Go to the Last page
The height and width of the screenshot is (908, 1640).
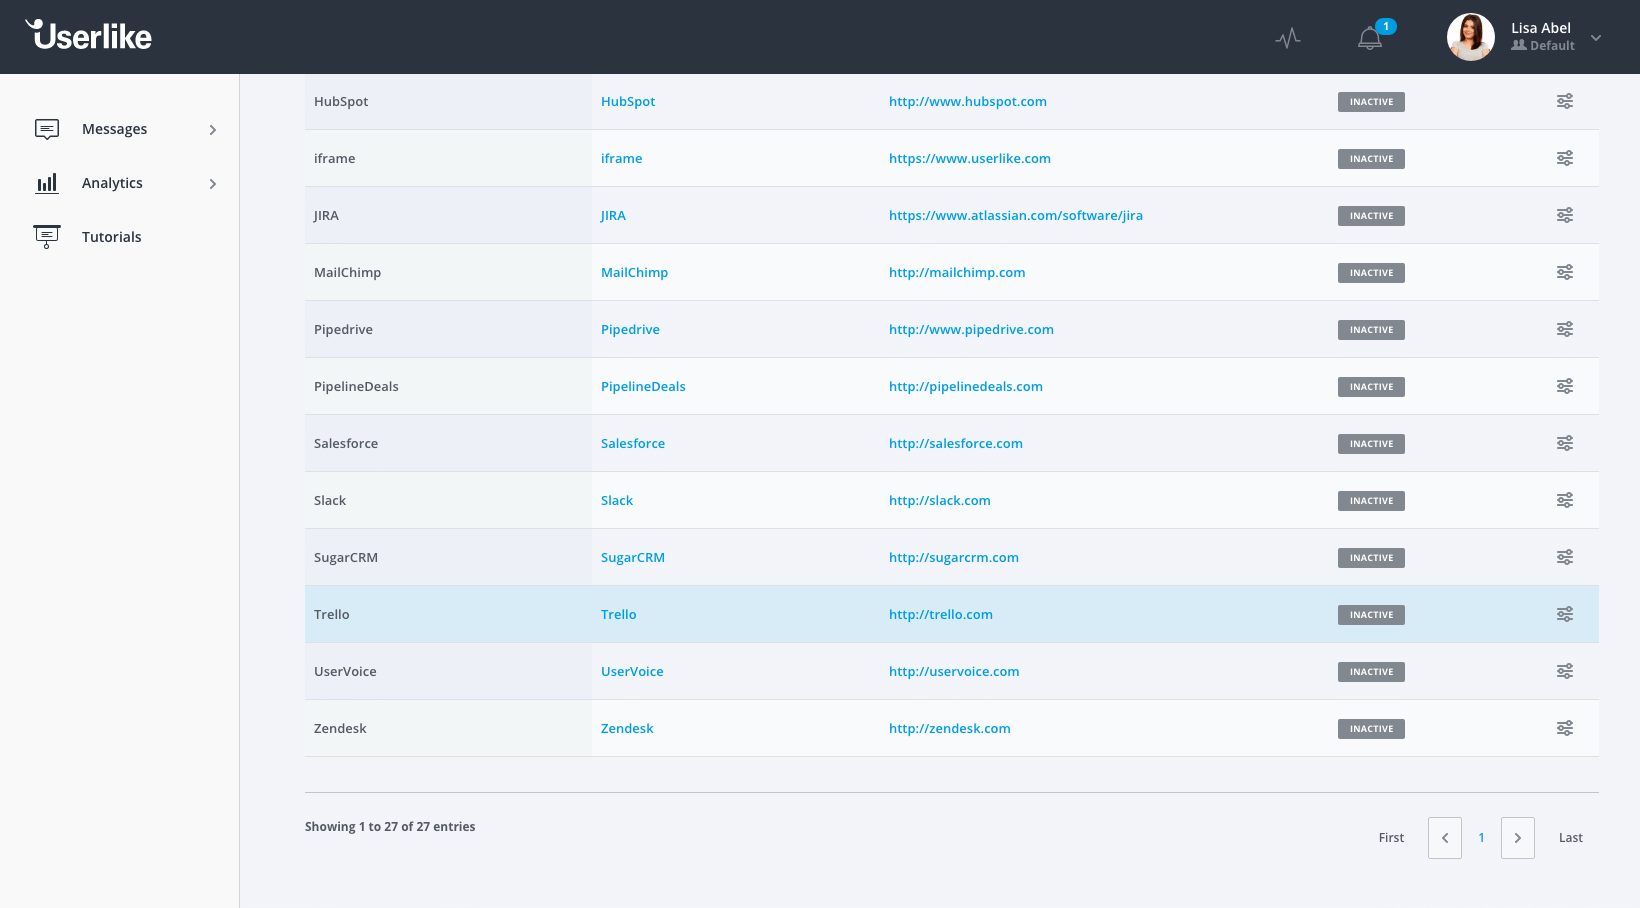(x=1570, y=838)
